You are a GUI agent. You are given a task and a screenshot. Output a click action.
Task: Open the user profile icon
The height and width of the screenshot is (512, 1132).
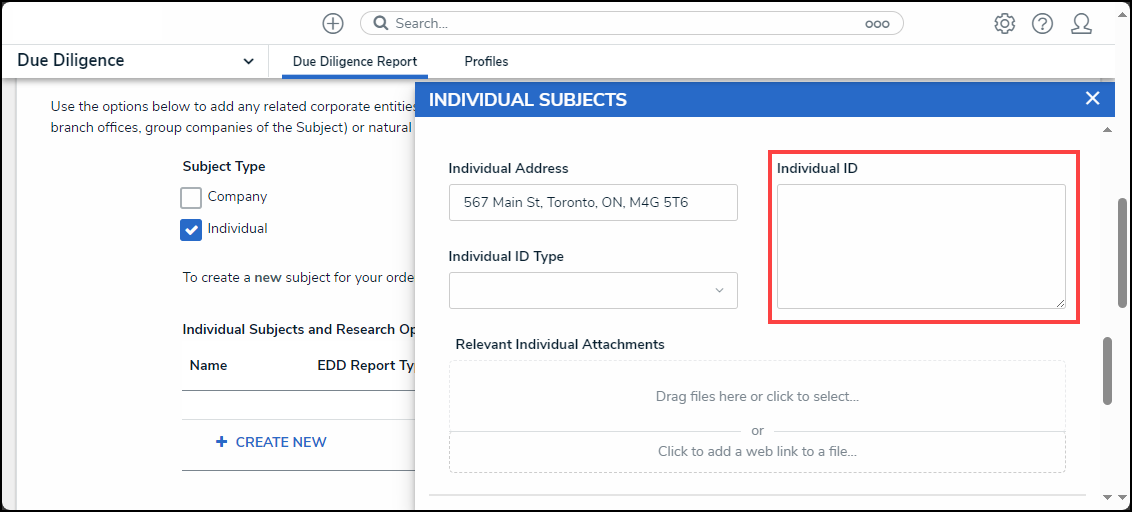[1081, 24]
